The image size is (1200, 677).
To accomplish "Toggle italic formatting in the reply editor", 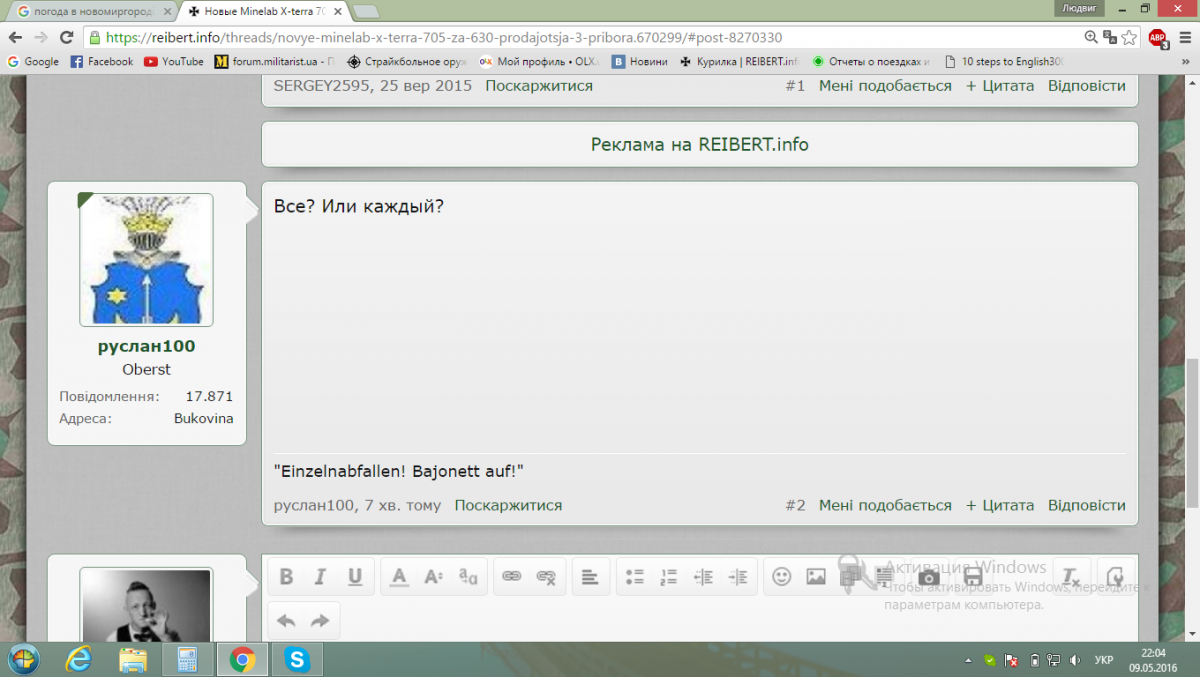I will (320, 577).
